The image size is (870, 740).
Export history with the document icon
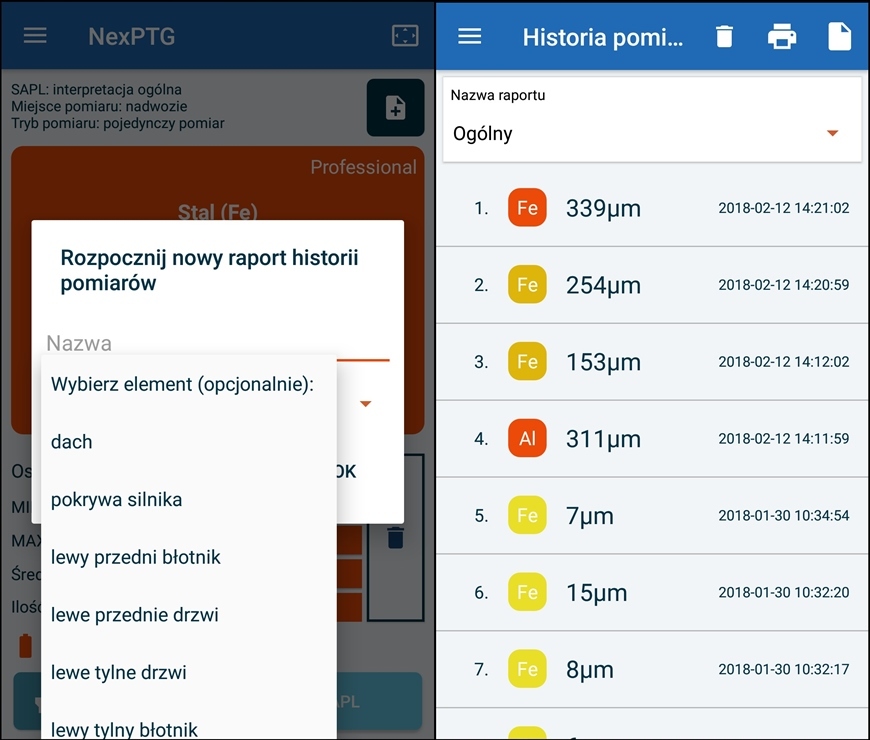coord(839,37)
